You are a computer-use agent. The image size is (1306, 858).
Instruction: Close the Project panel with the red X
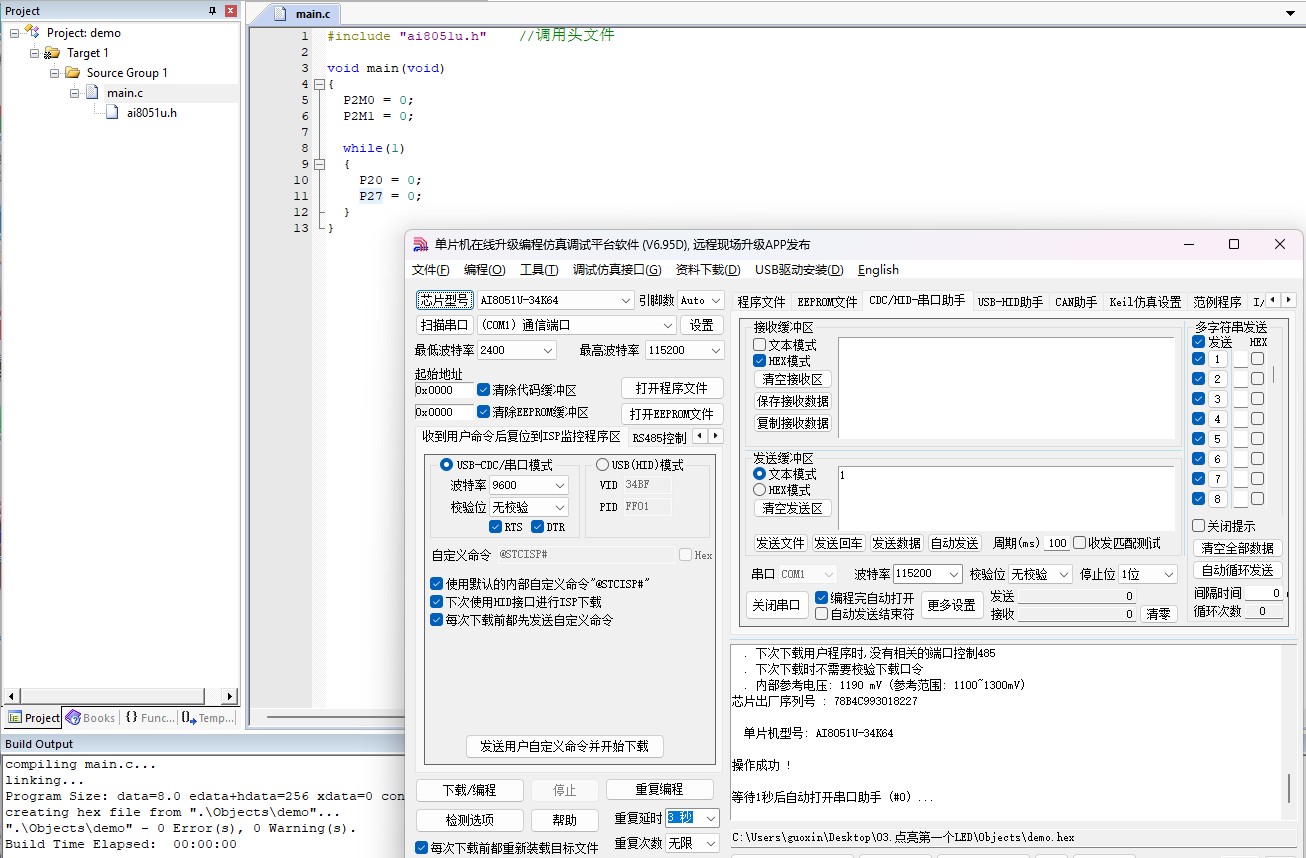click(230, 11)
